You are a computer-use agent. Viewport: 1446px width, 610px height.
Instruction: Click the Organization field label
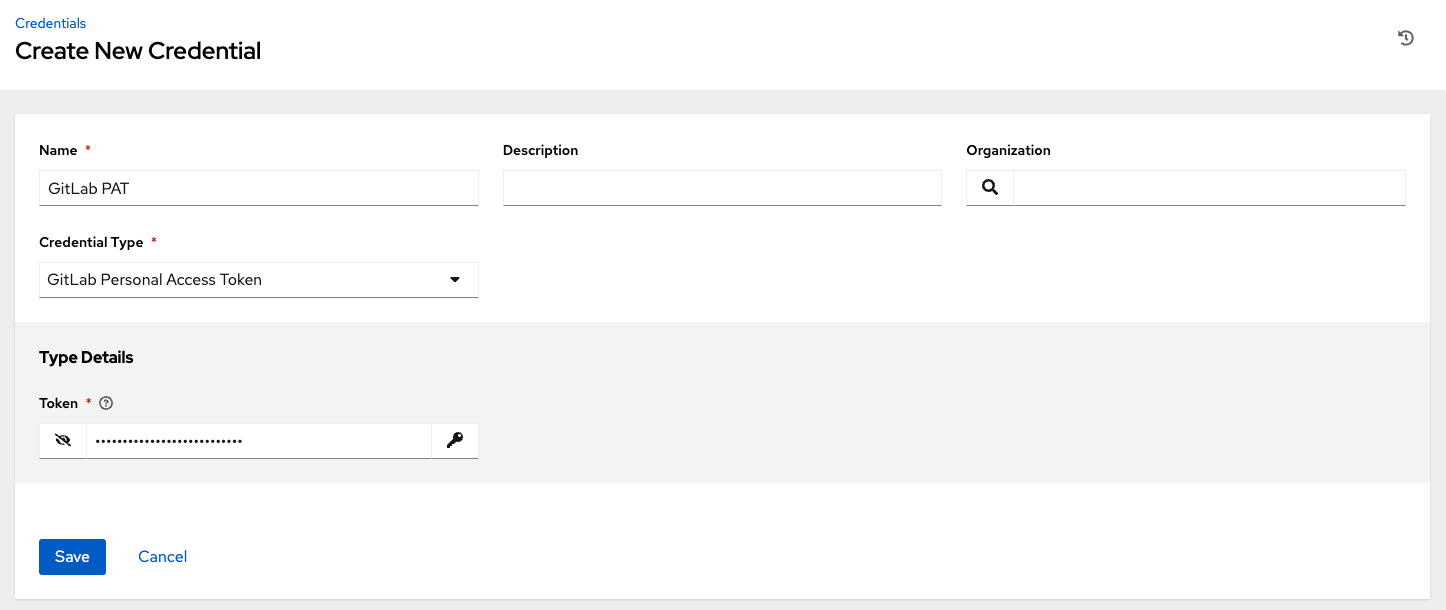pos(1008,150)
